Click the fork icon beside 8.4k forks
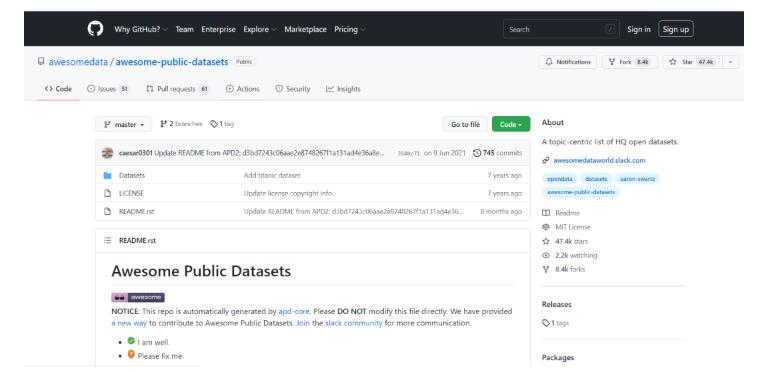This screenshot has width=783, height=372. click(546, 269)
